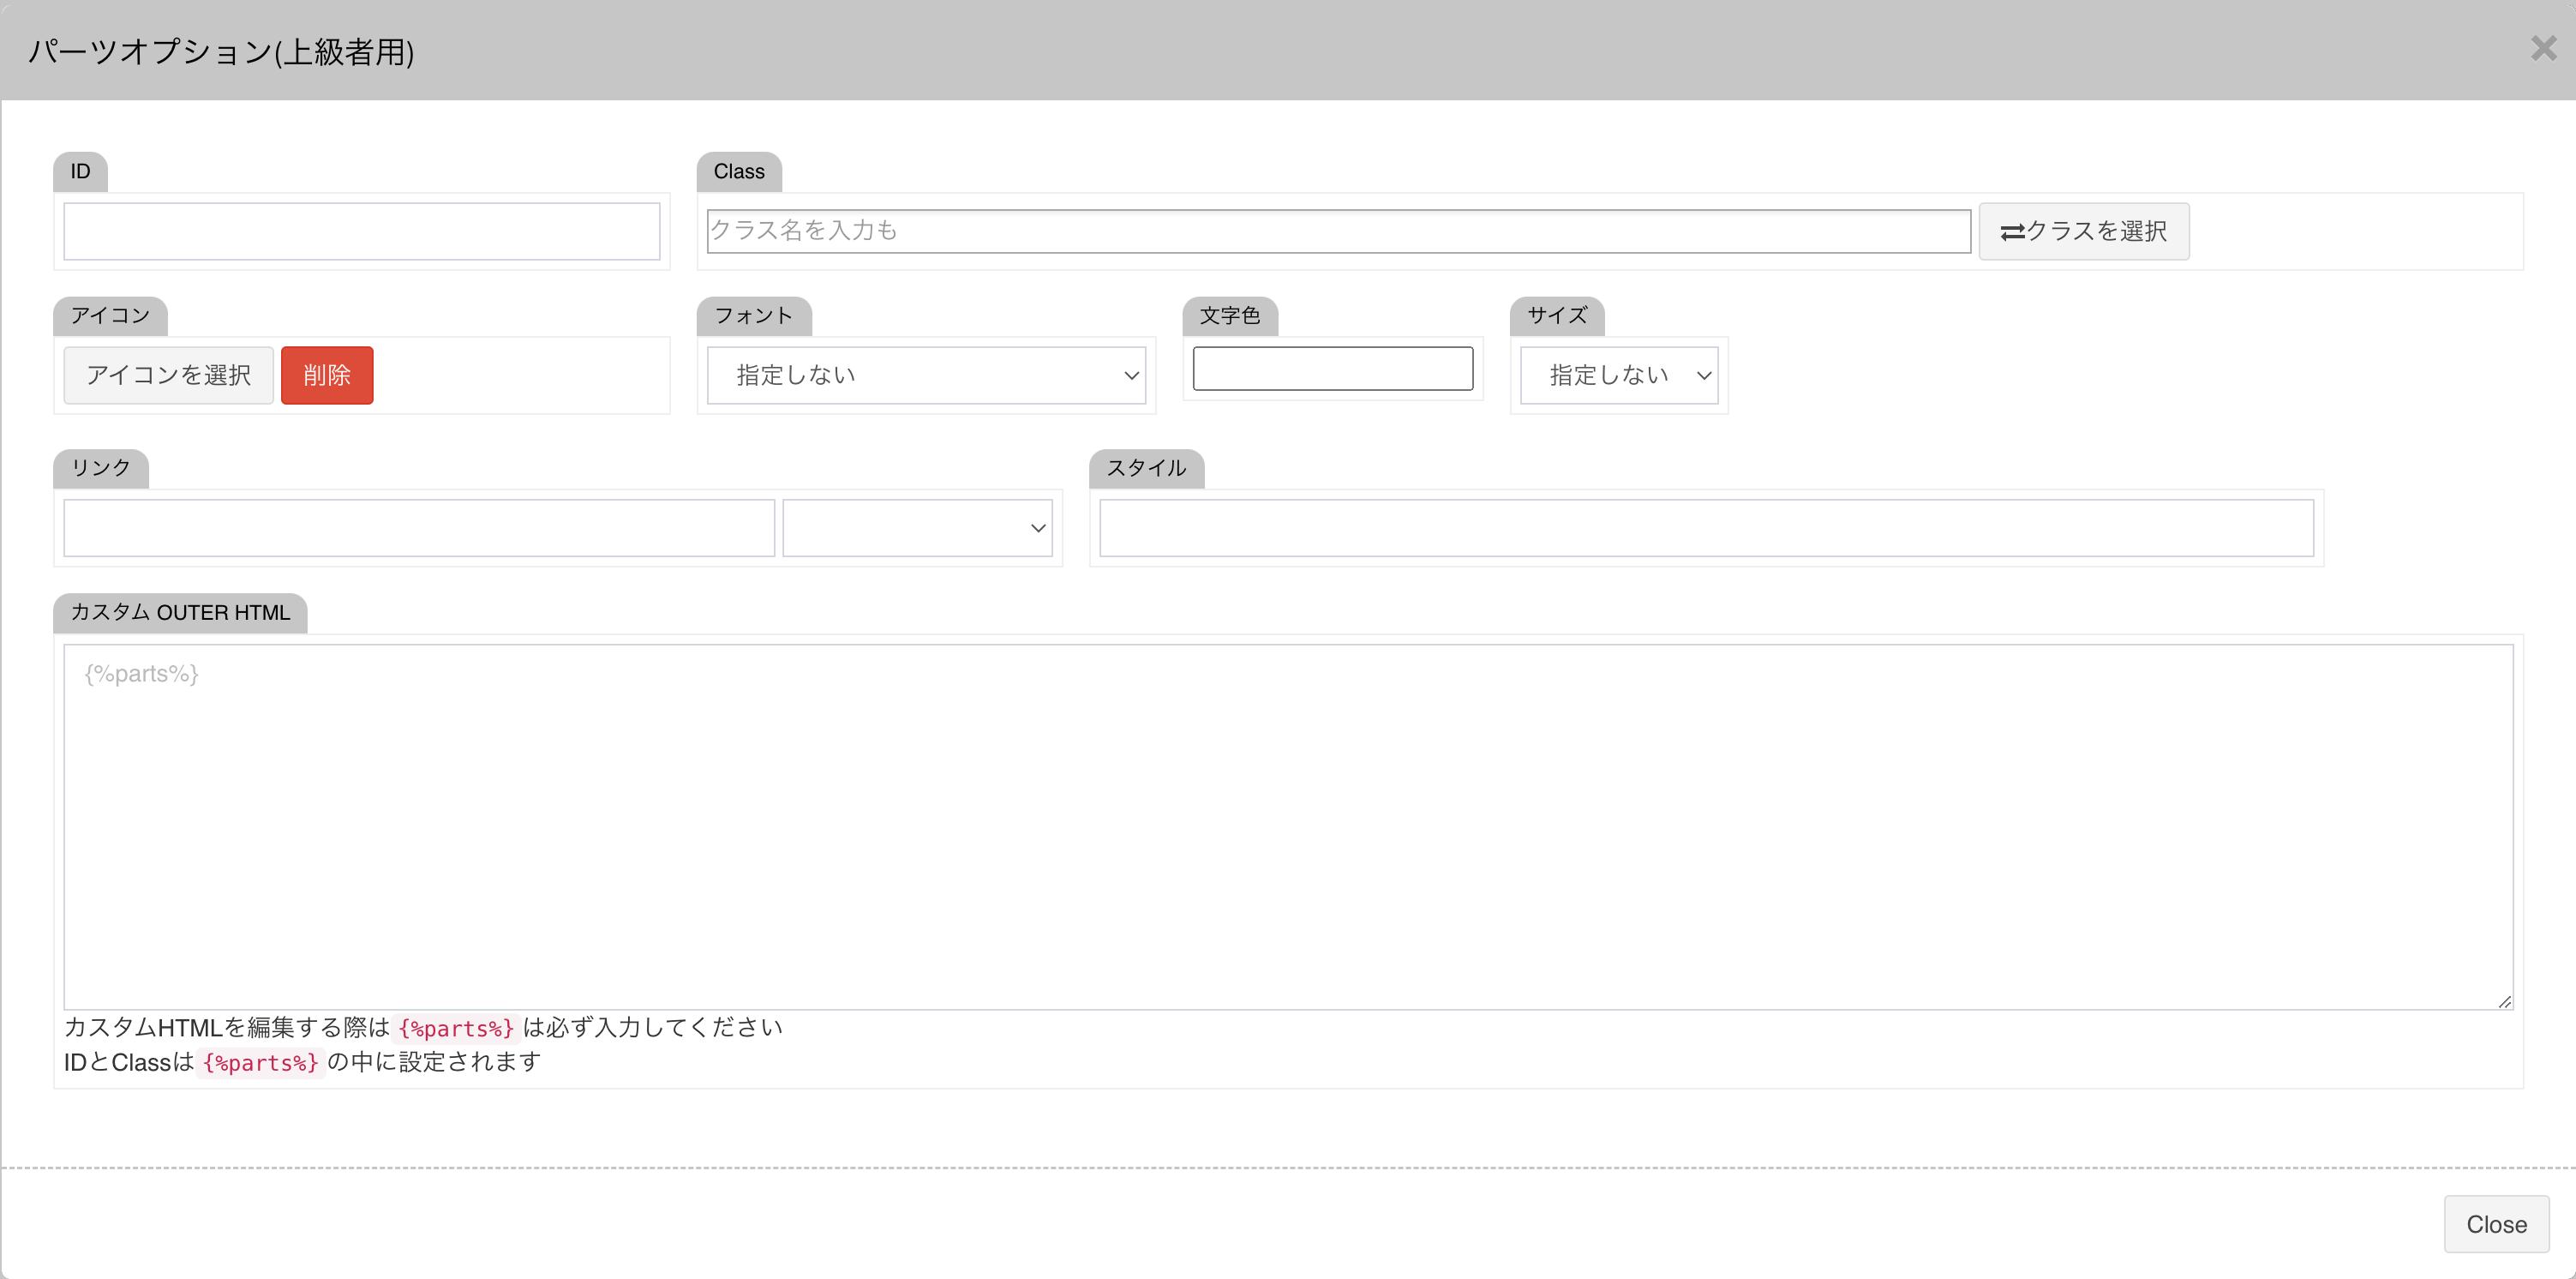Open the サイズ dropdown
This screenshot has width=2576, height=1279.
point(1619,375)
